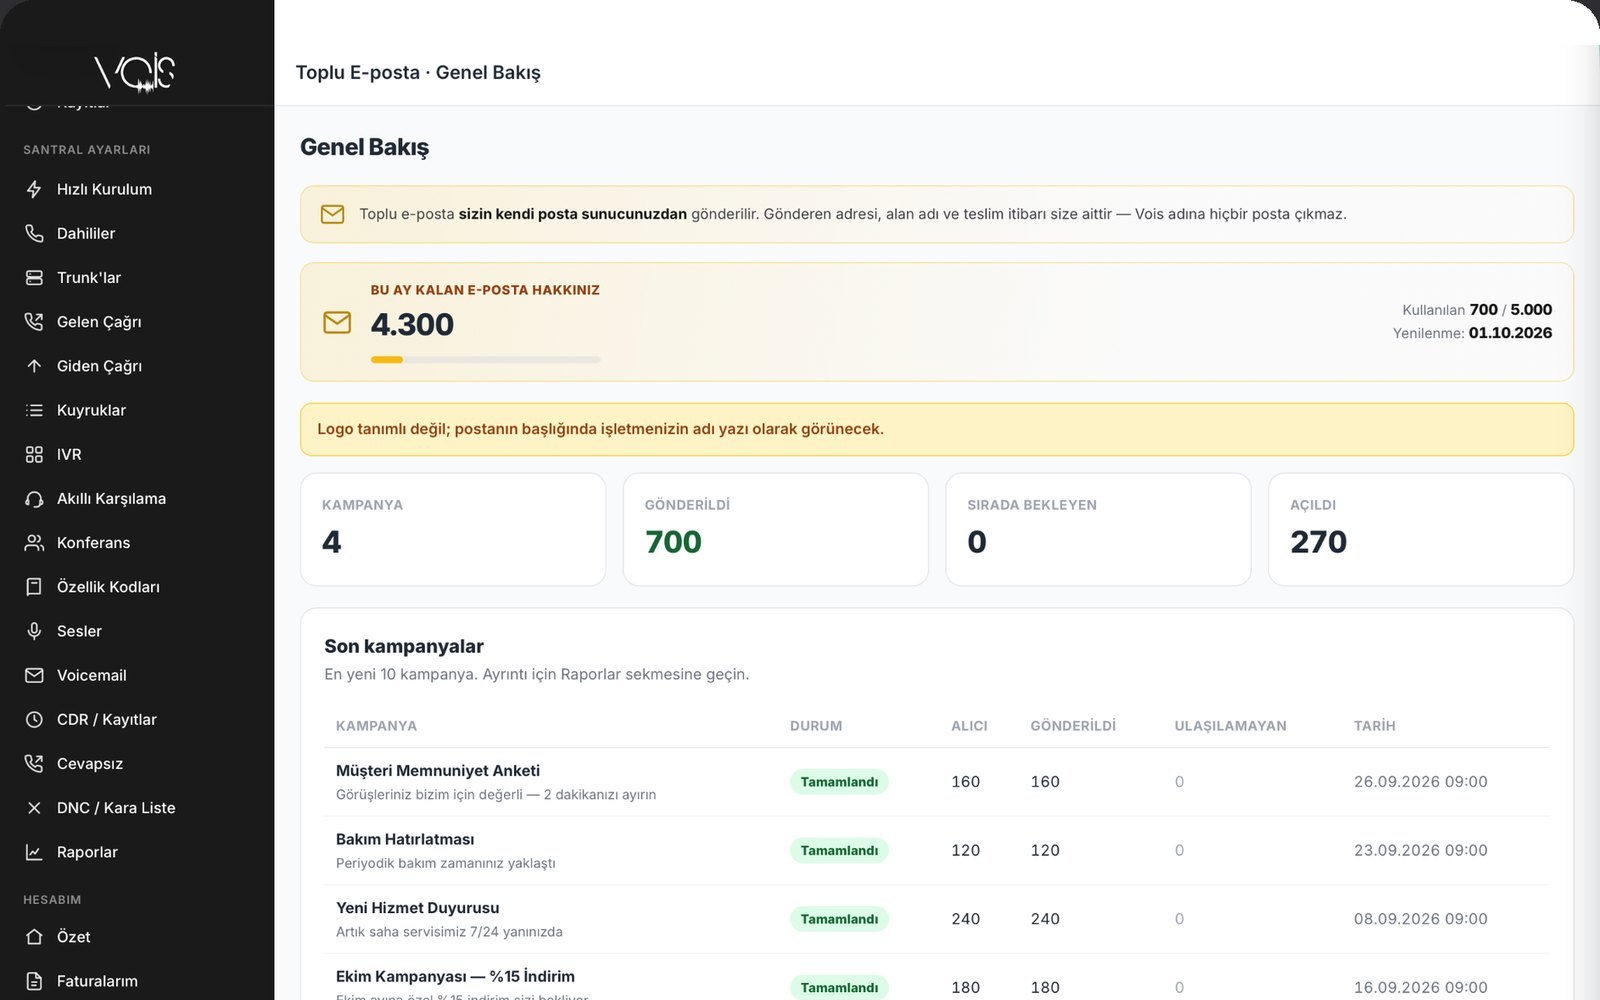Select Raporlar from the sidebar
Image resolution: width=1600 pixels, height=1000 pixels.
tap(137, 852)
